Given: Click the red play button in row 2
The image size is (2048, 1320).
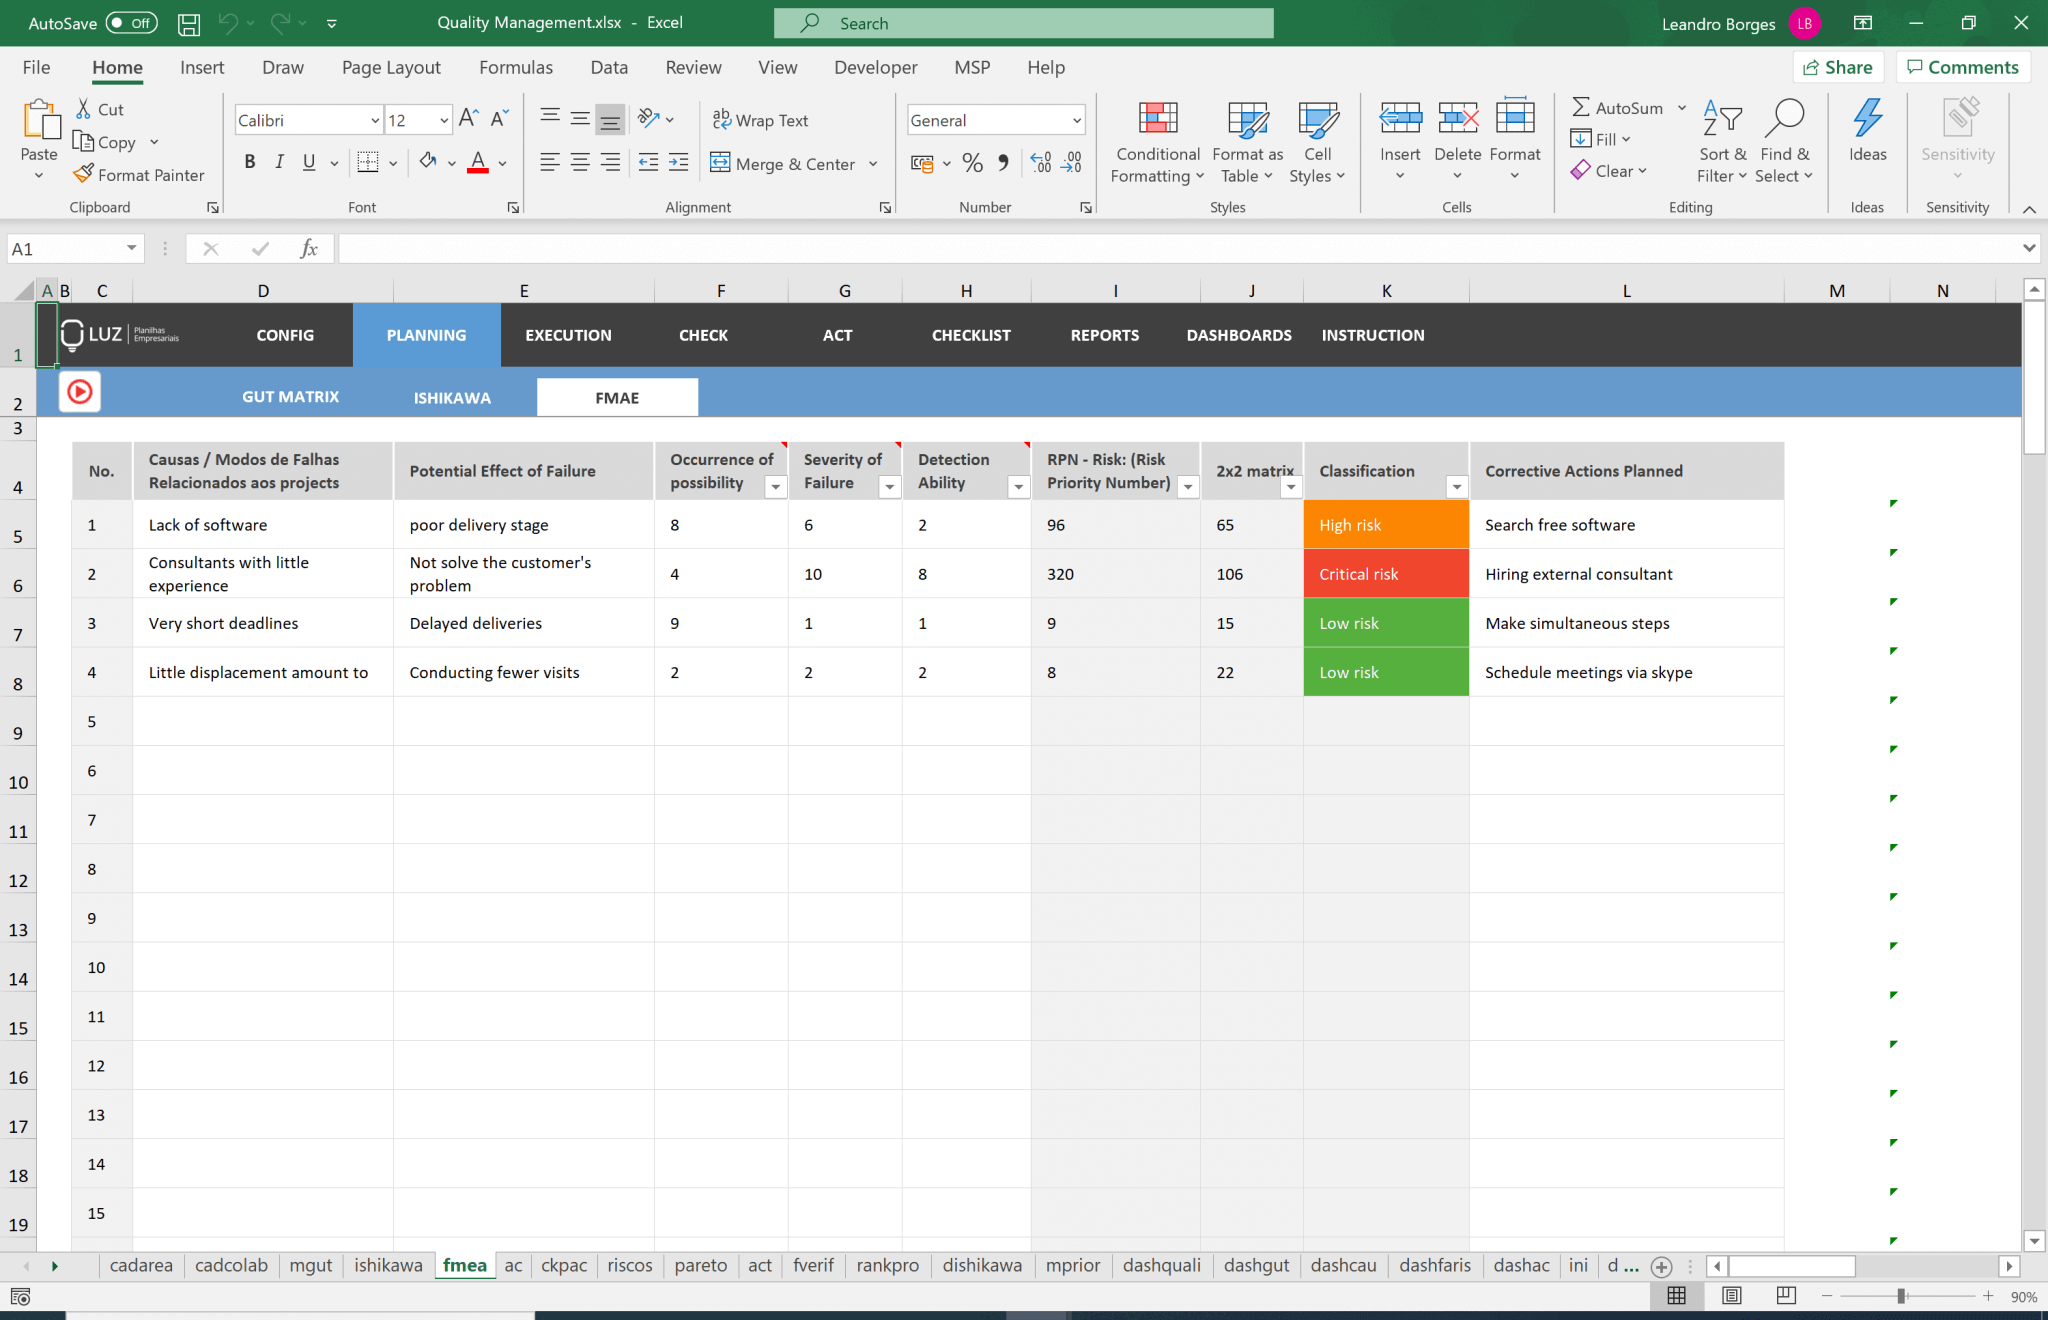Looking at the screenshot, I should click(x=80, y=391).
